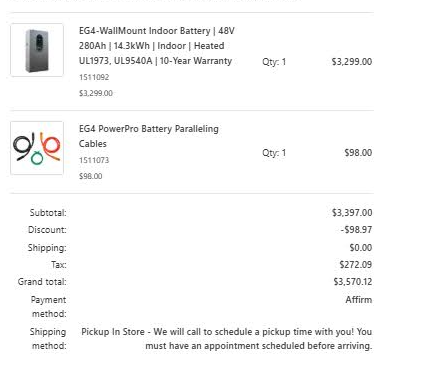This screenshot has height=368, width=428.
Task: Open the EG4 WallMount battery product thumbnail
Action: (x=37, y=50)
